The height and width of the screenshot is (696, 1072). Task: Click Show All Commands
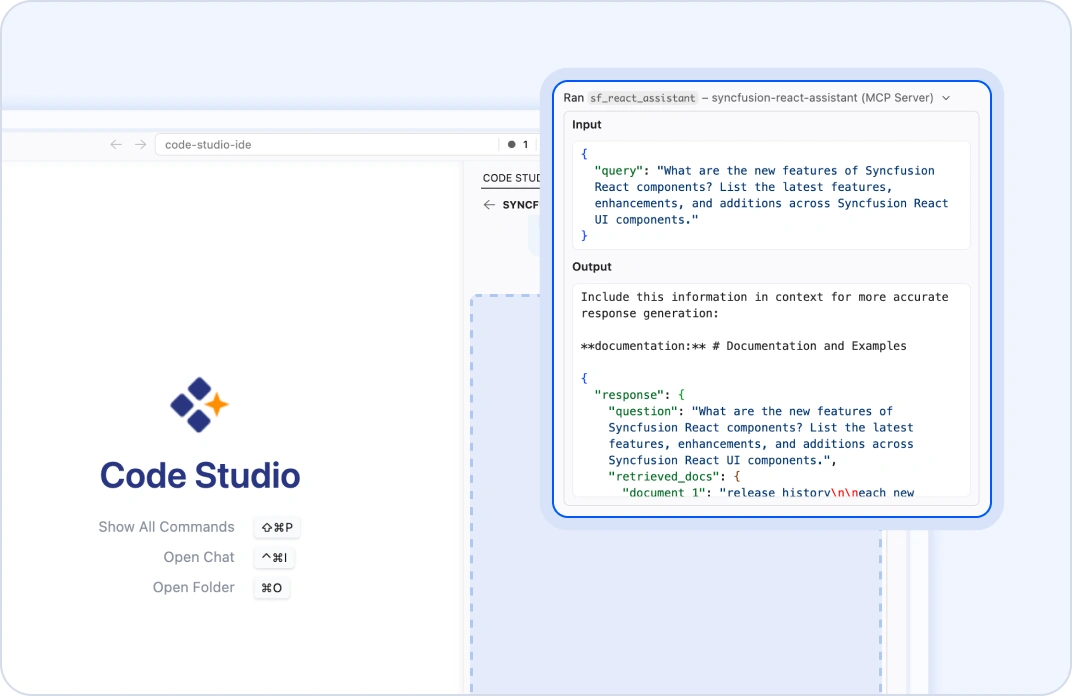pos(166,527)
